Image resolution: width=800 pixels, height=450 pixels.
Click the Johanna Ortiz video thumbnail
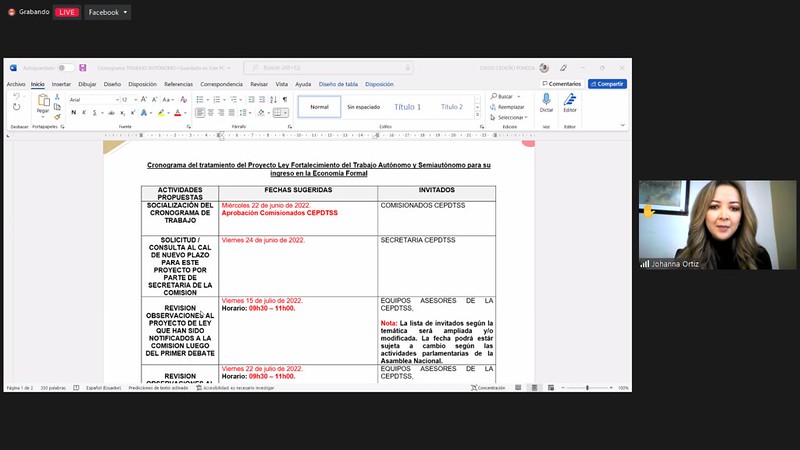pyautogui.click(x=717, y=225)
